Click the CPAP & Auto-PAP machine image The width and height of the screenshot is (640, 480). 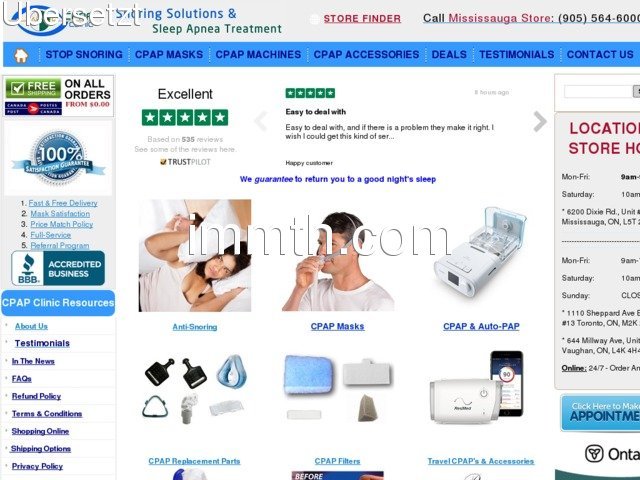(x=480, y=254)
